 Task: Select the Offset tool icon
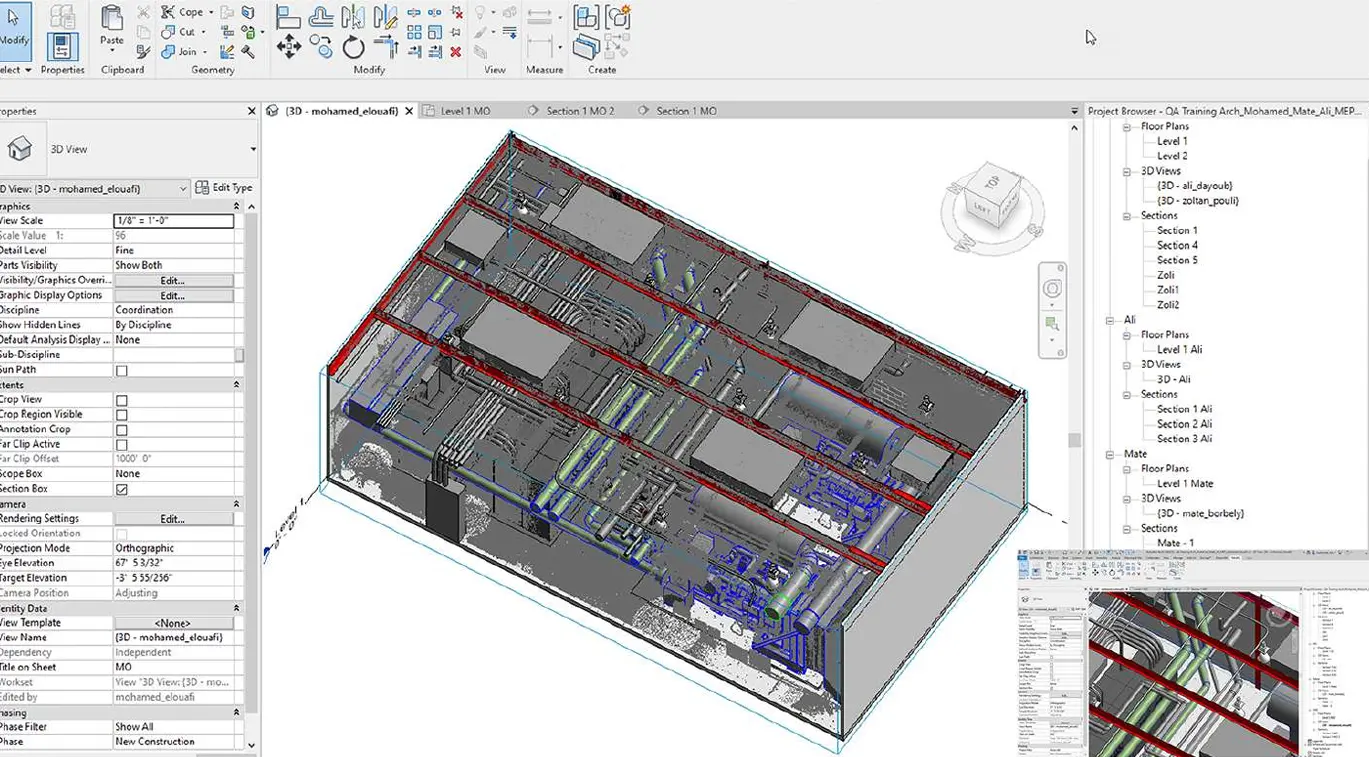tap(321, 17)
